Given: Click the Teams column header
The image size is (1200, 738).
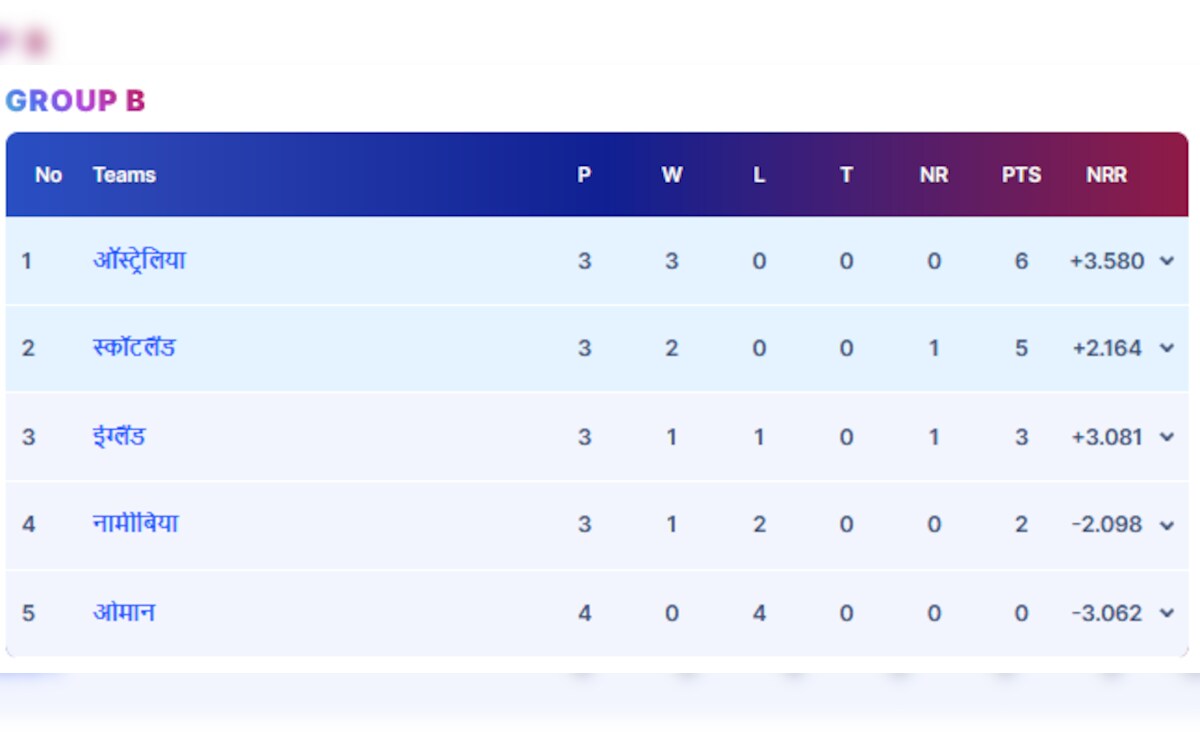Looking at the screenshot, I should (x=124, y=175).
